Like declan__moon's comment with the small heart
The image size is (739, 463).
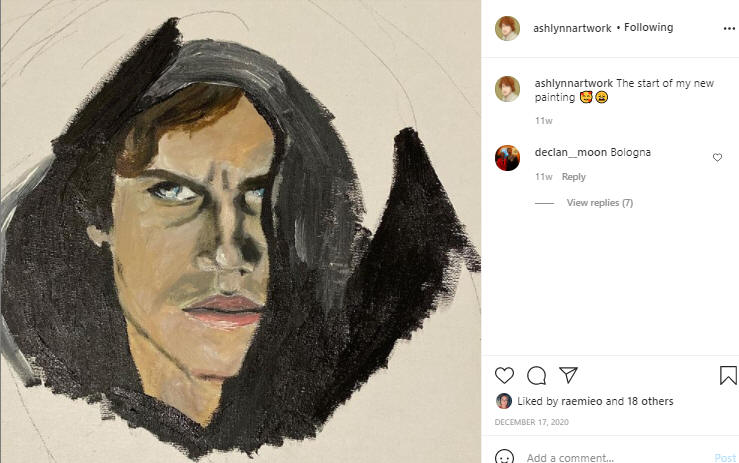click(717, 158)
